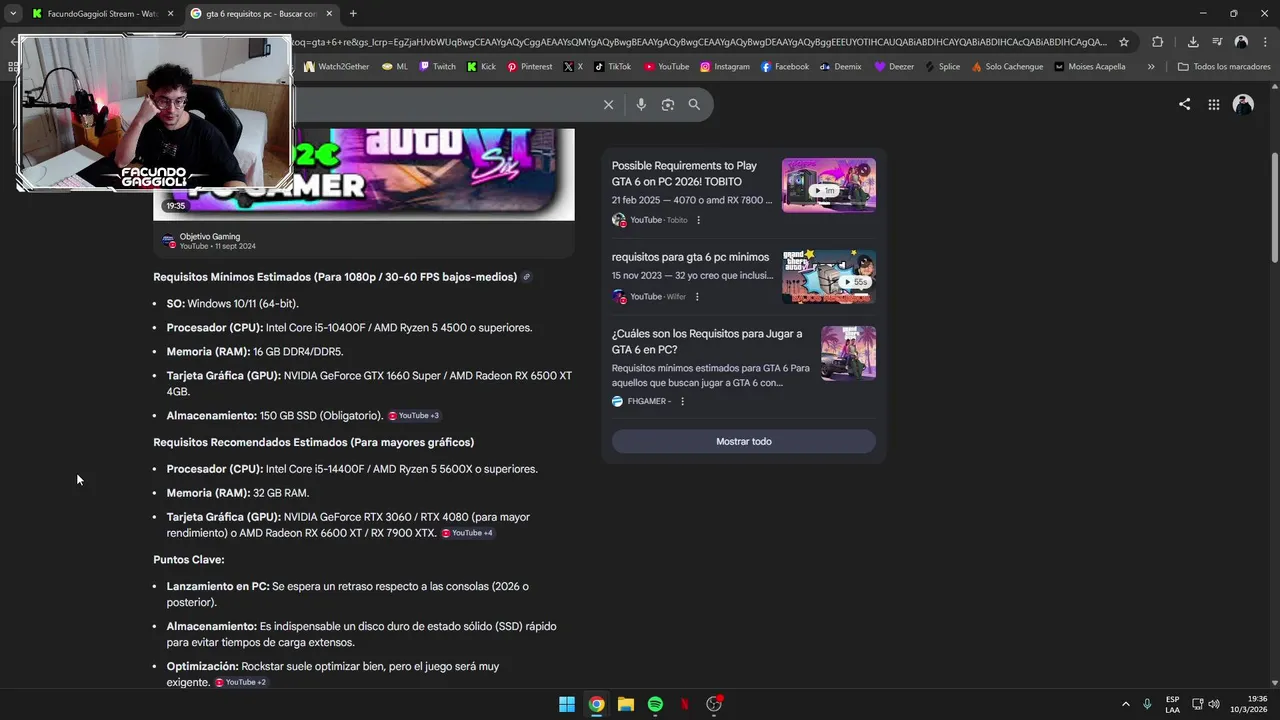Click the page vertical scrollbar
This screenshot has height=720, width=1280.
point(1275,210)
